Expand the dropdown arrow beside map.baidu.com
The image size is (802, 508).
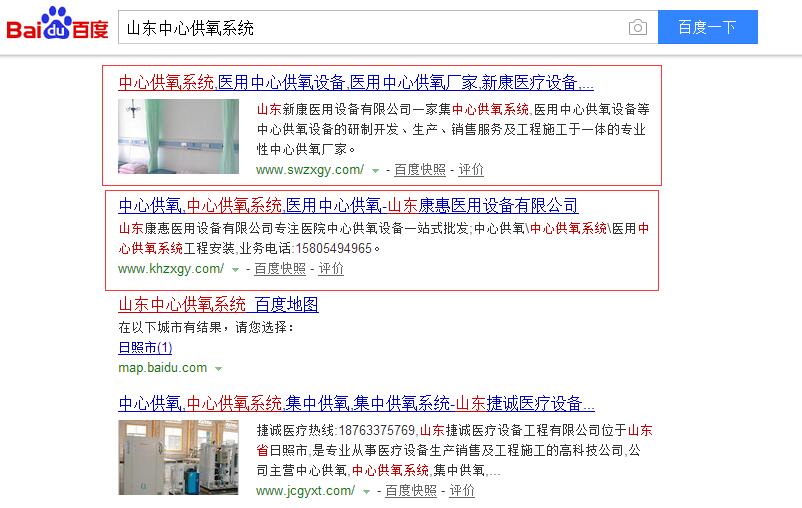218,368
